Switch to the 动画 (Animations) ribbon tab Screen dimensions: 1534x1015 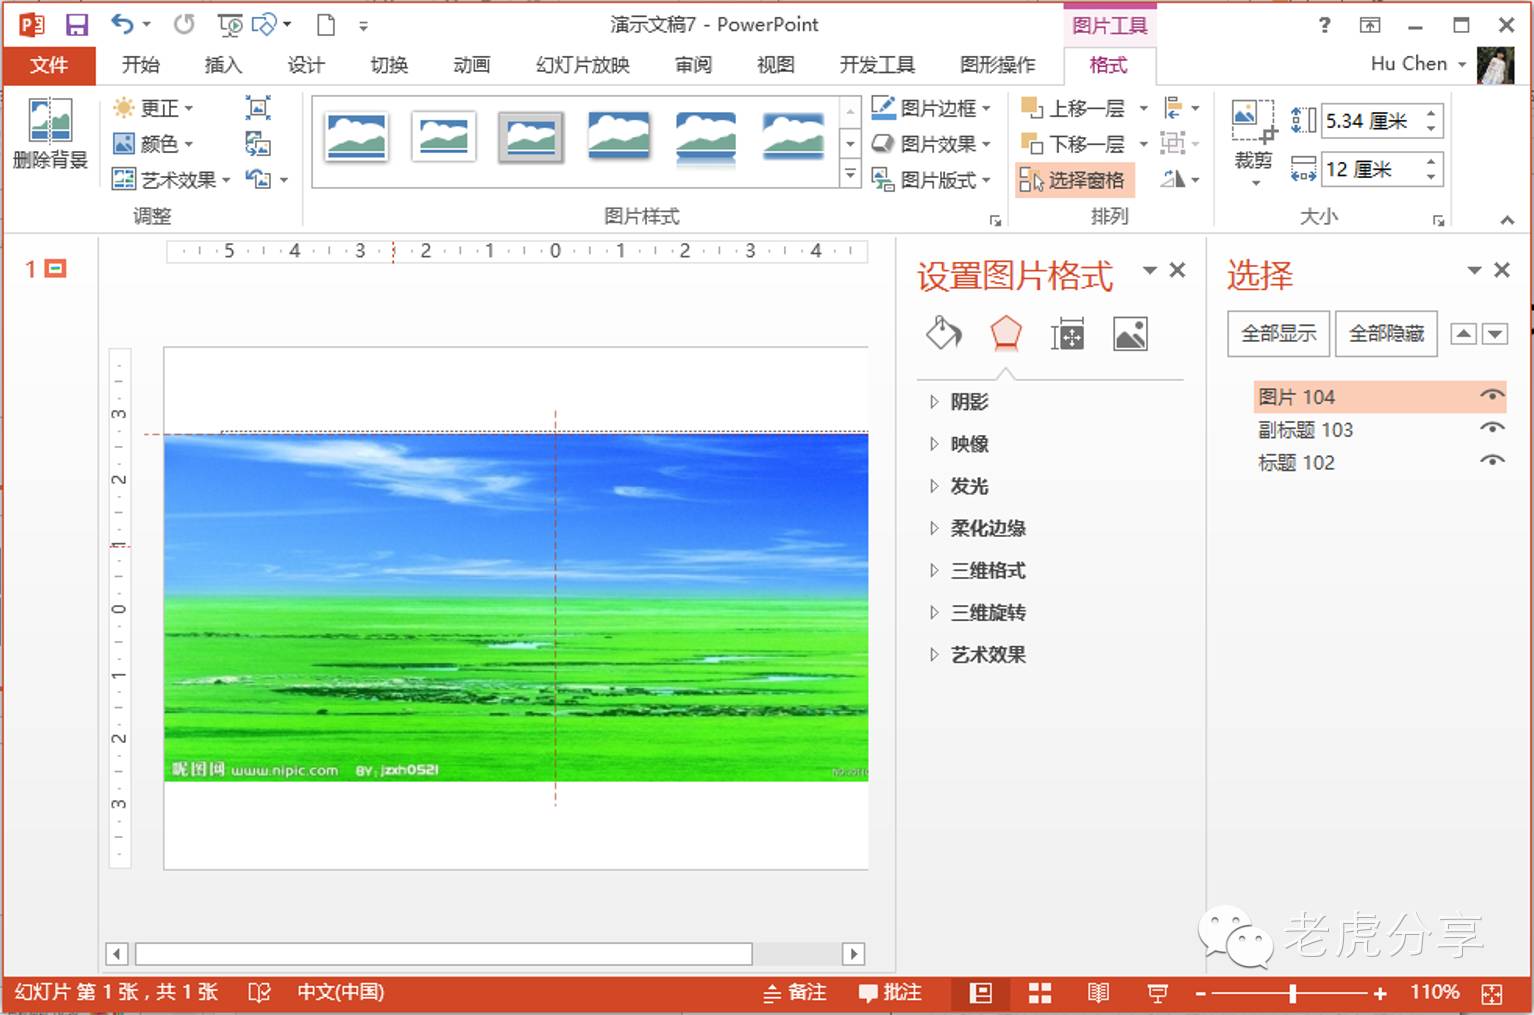(x=472, y=65)
